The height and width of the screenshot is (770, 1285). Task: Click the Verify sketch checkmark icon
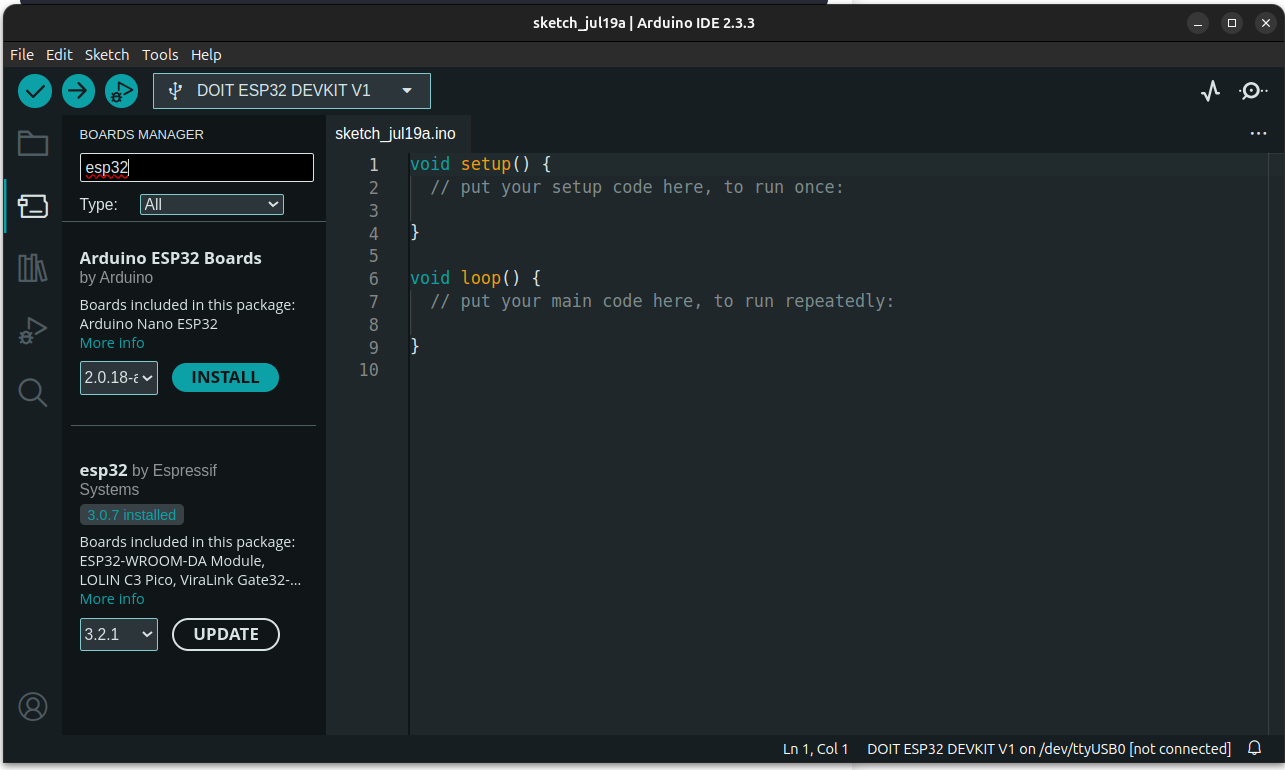35,91
